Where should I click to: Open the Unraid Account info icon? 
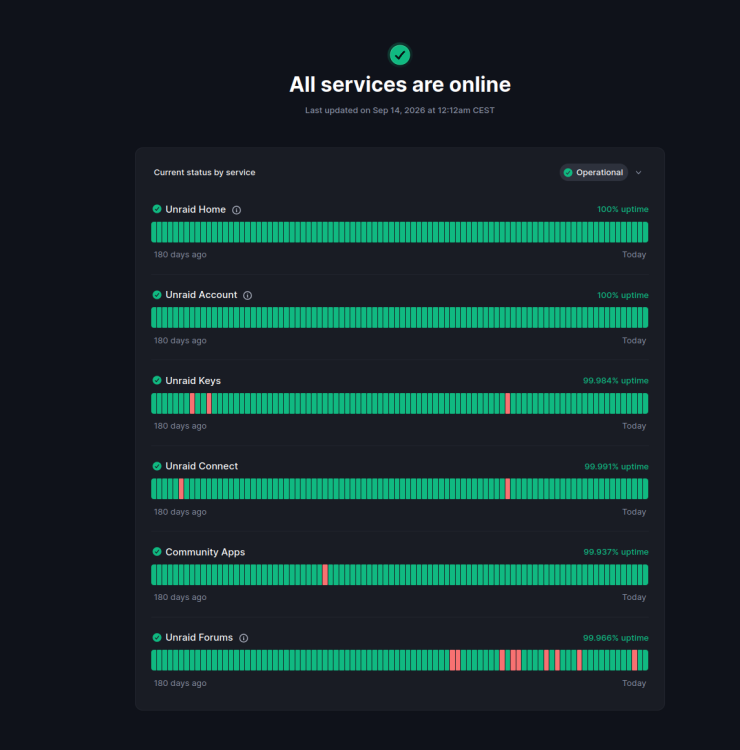click(x=247, y=296)
